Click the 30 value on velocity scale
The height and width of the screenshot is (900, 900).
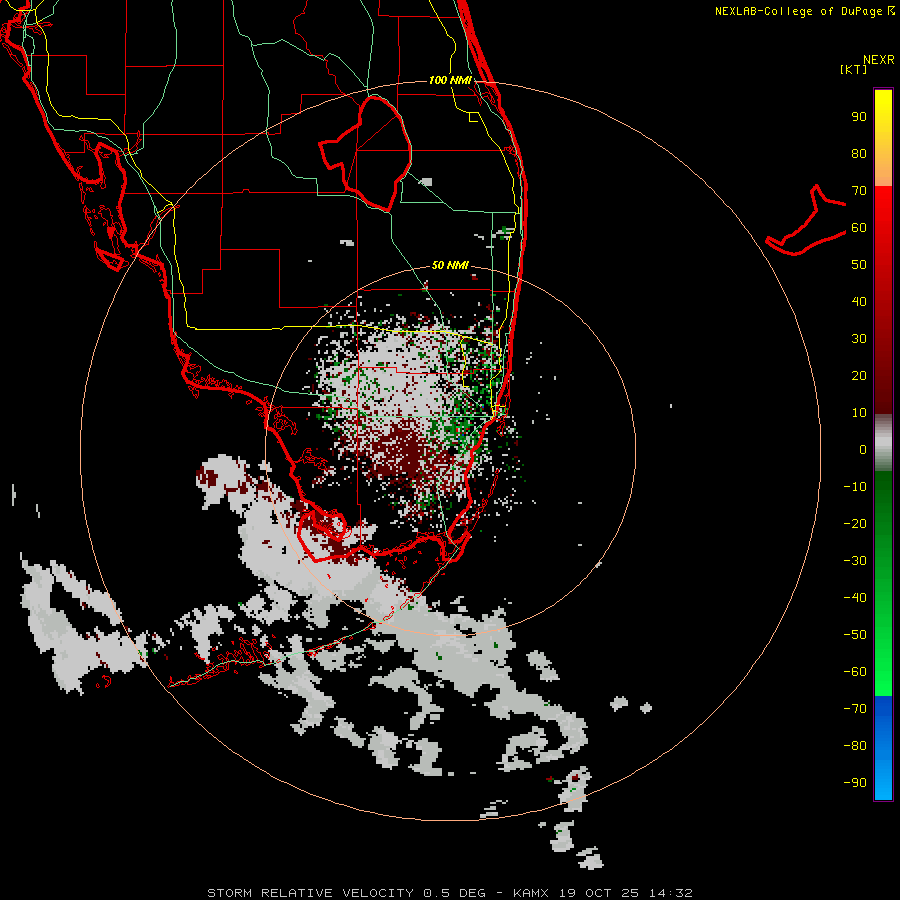pyautogui.click(x=859, y=339)
